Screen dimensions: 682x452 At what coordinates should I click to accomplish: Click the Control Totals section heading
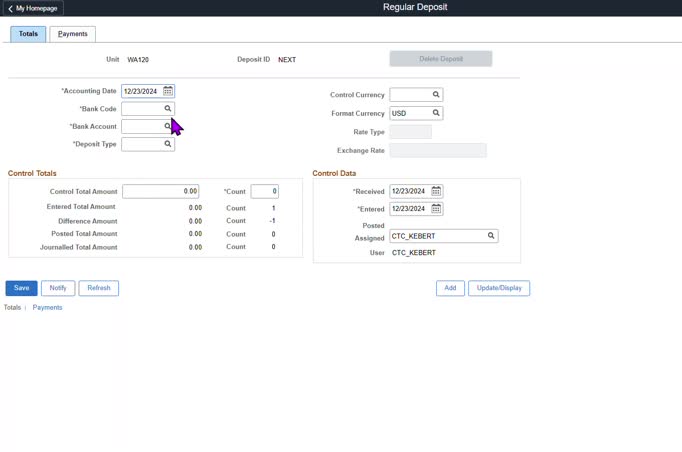pos(32,173)
